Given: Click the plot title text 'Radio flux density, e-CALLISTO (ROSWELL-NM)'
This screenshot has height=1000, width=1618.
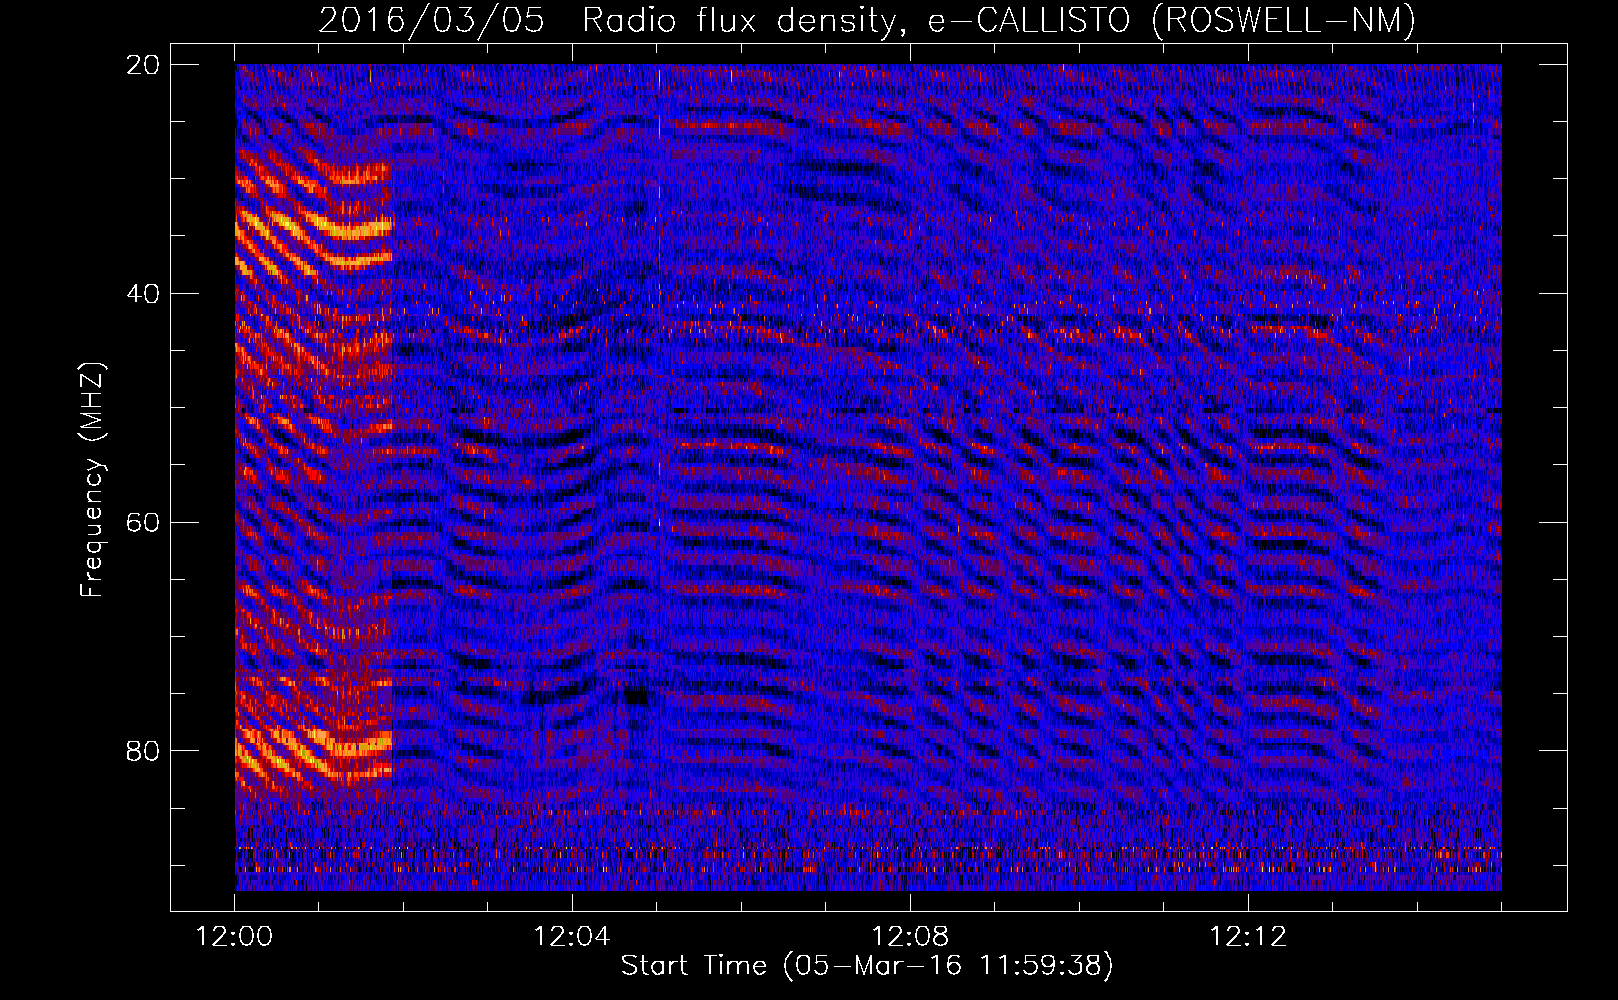Looking at the screenshot, I should pyautogui.click(x=999, y=20).
